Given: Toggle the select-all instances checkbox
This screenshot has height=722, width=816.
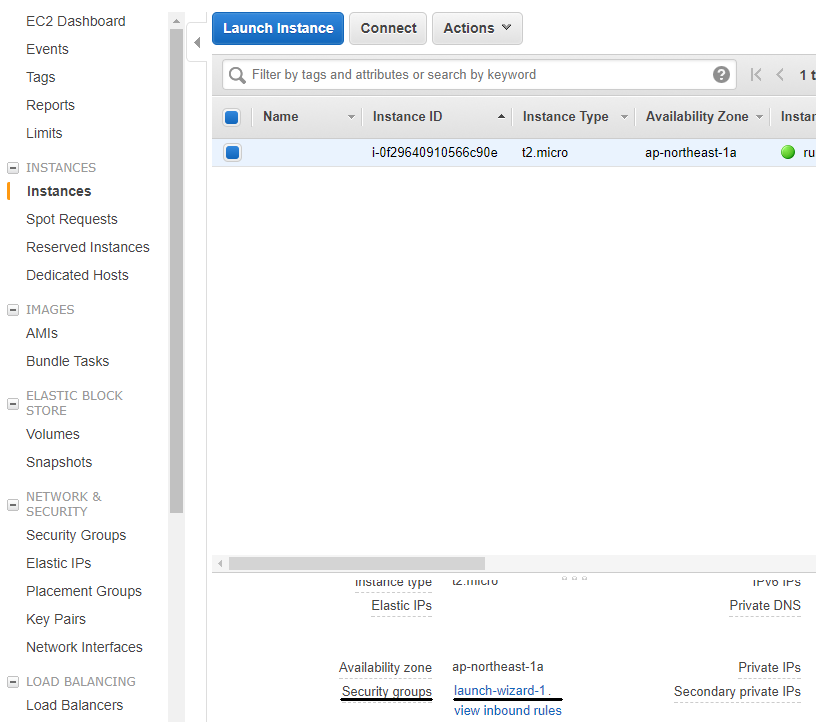Looking at the screenshot, I should pyautogui.click(x=232, y=117).
